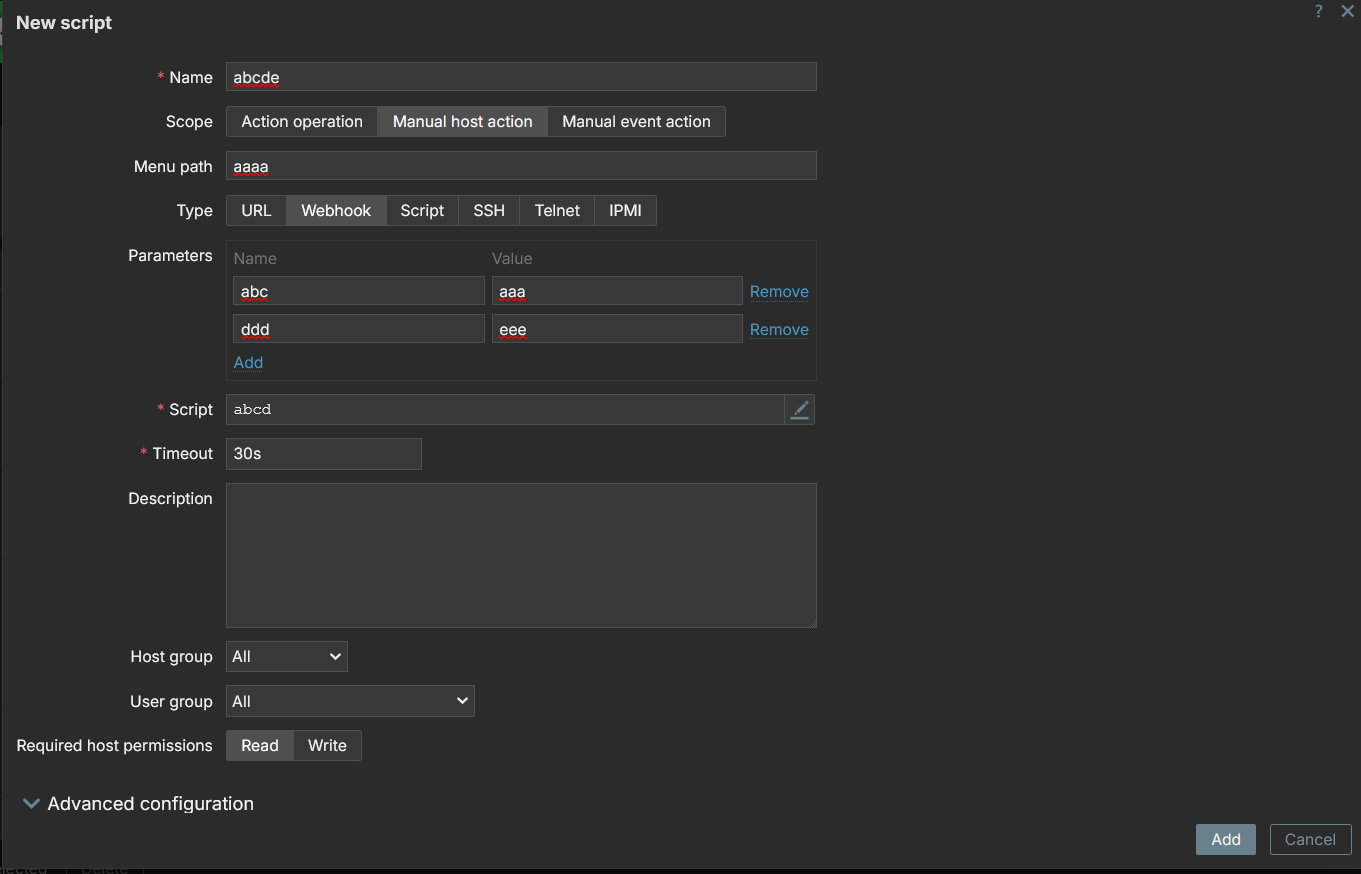The height and width of the screenshot is (874, 1361).
Task: Open the Host group dropdown
Action: click(287, 657)
